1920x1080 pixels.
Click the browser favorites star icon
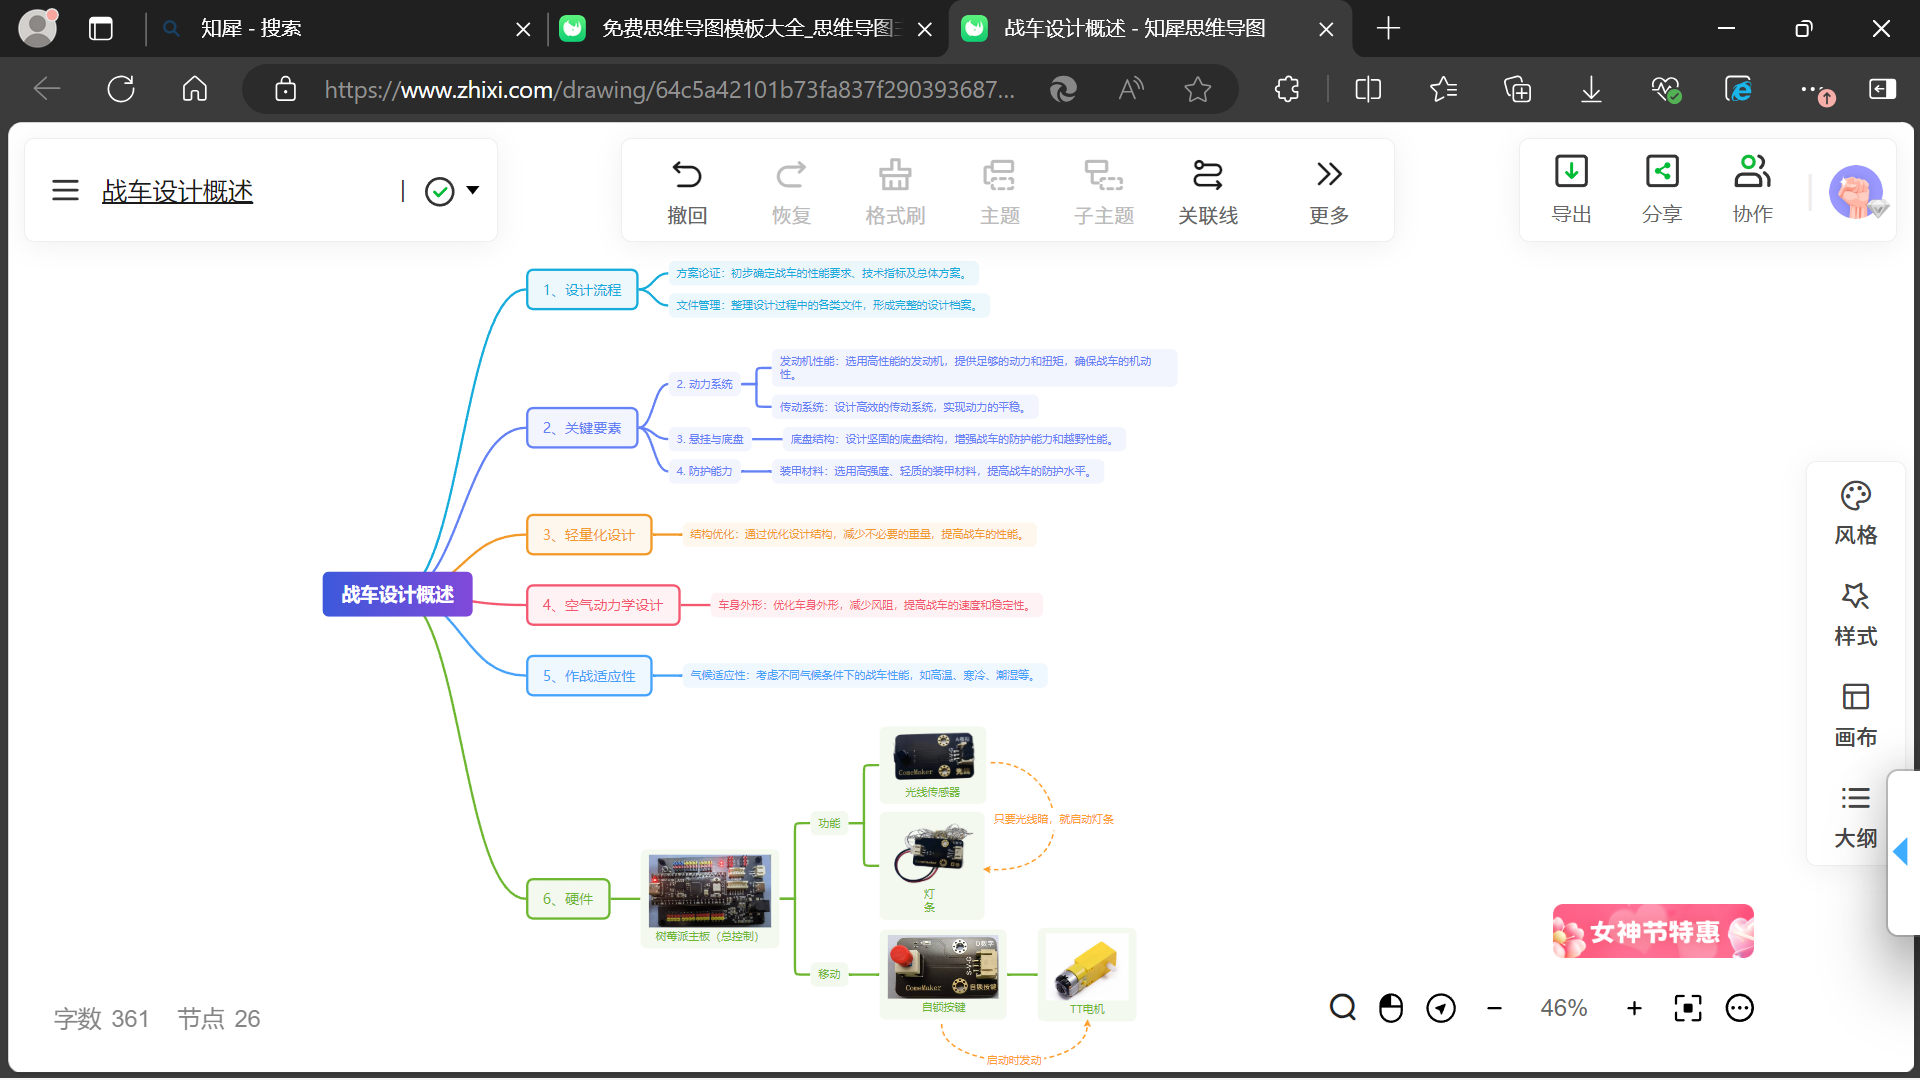1198,90
